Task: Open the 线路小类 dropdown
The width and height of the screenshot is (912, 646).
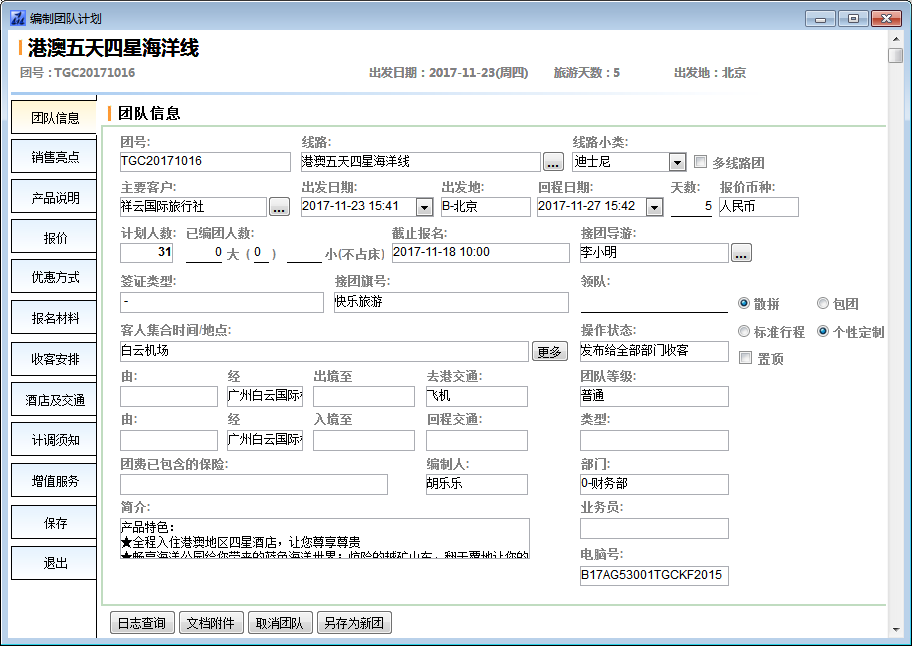Action: [677, 162]
